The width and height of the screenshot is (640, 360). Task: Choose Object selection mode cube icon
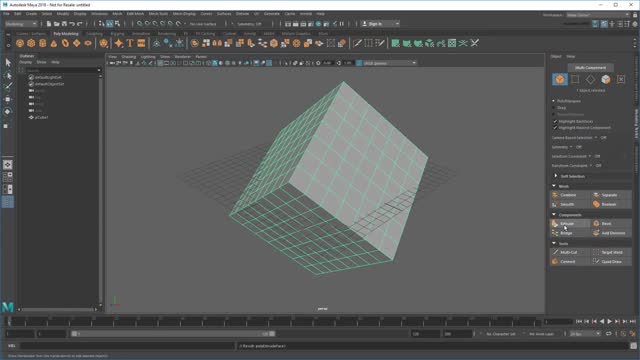[560, 80]
